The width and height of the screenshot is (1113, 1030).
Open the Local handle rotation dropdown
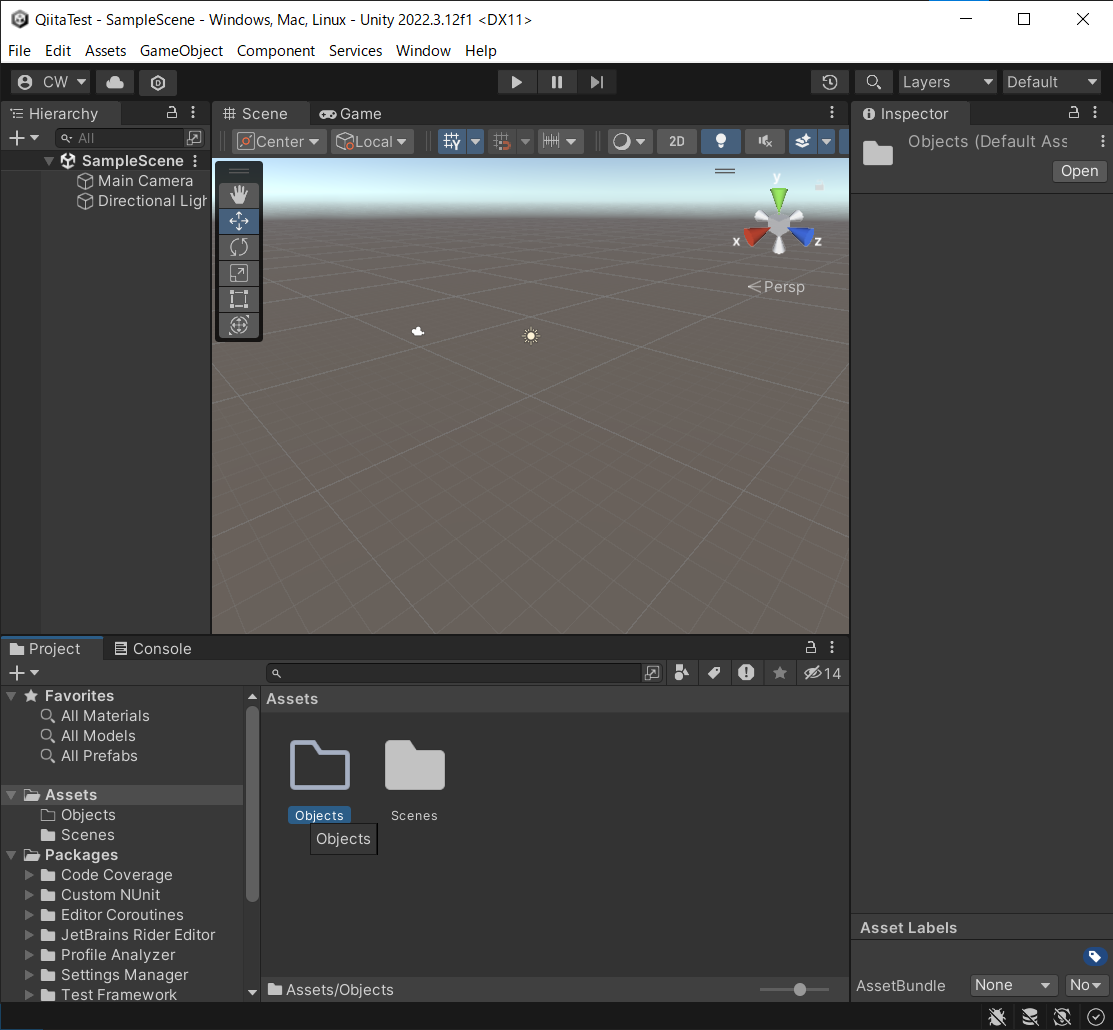[373, 141]
